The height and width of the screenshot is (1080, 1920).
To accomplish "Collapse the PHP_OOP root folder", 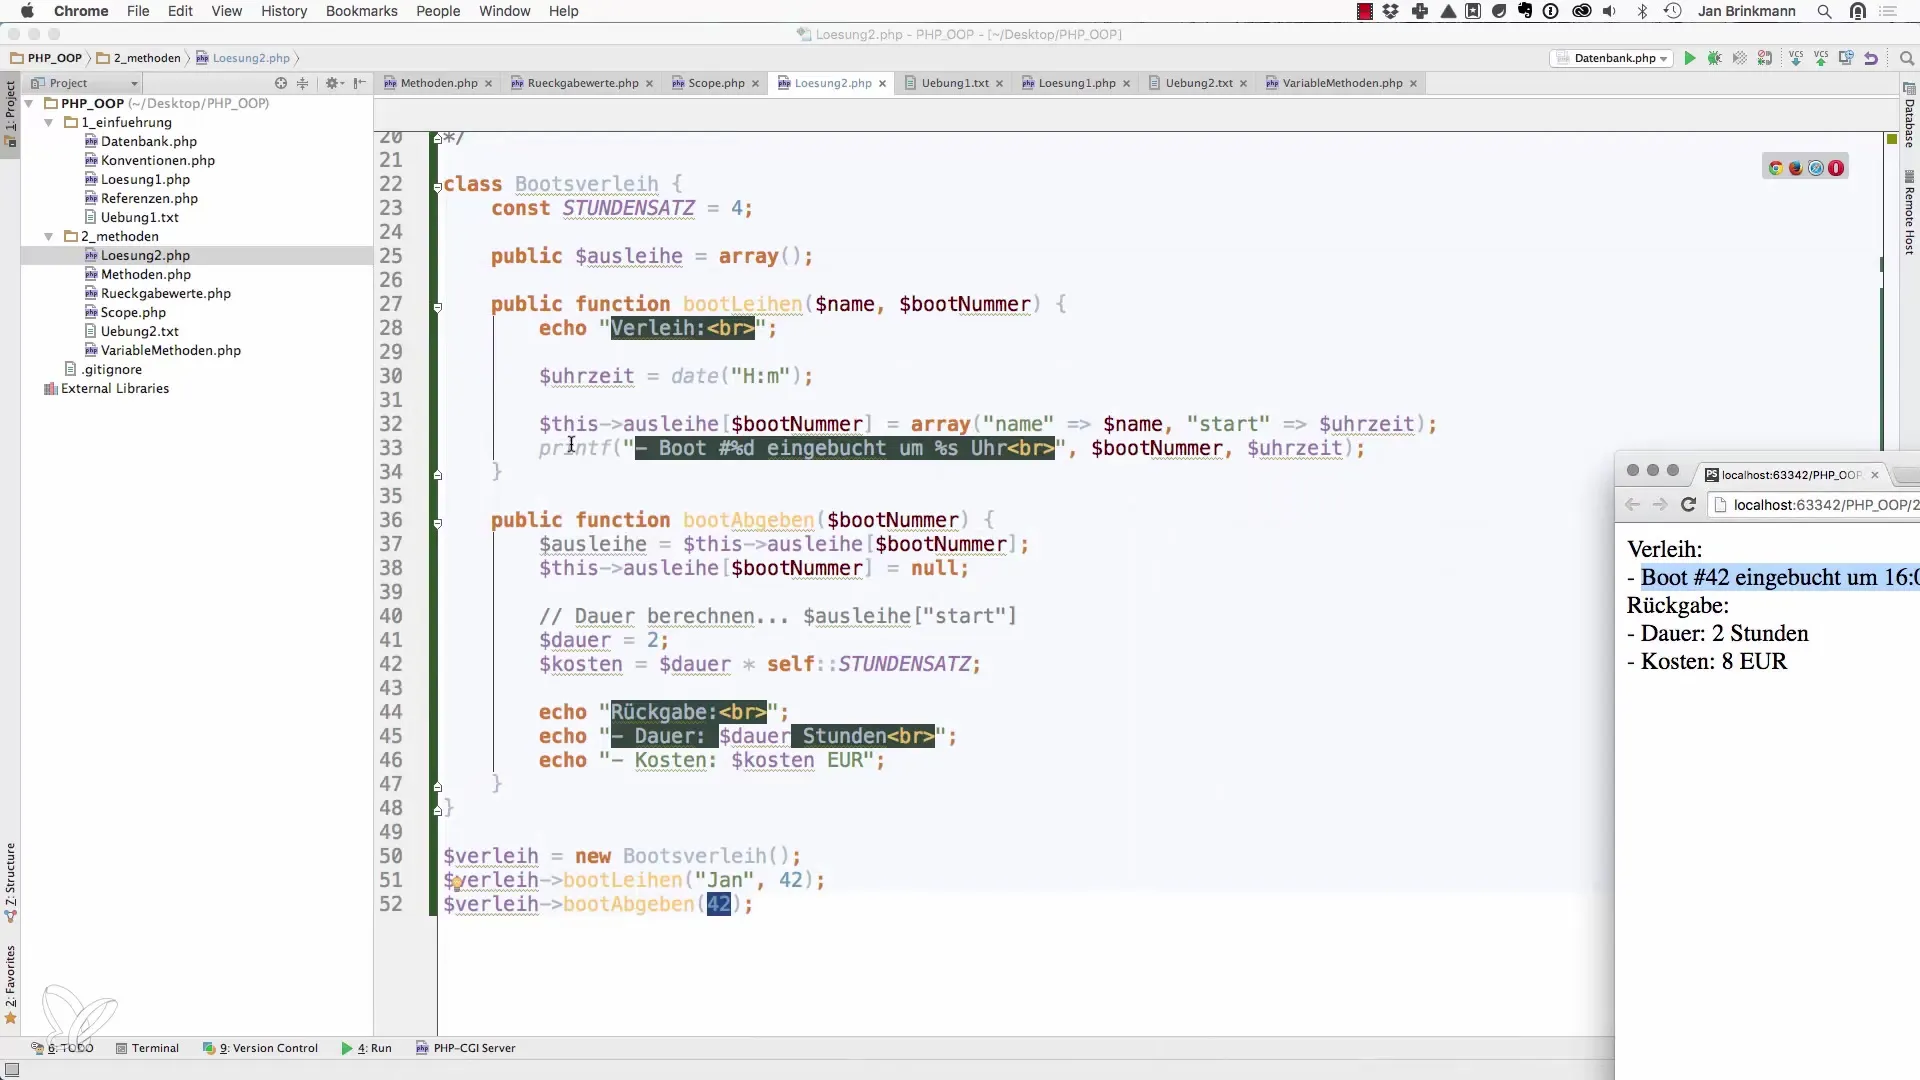I will click(x=29, y=103).
